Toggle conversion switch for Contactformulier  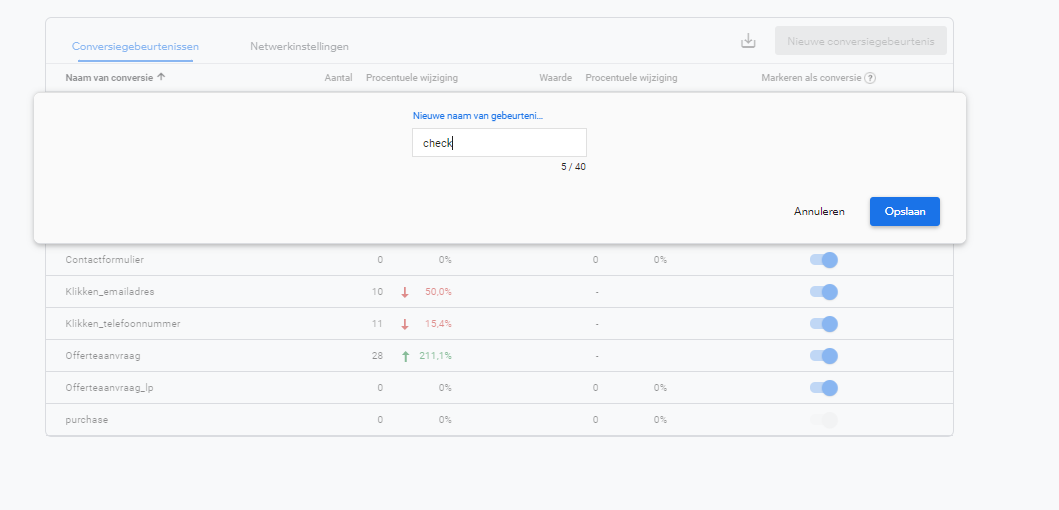[x=824, y=260]
